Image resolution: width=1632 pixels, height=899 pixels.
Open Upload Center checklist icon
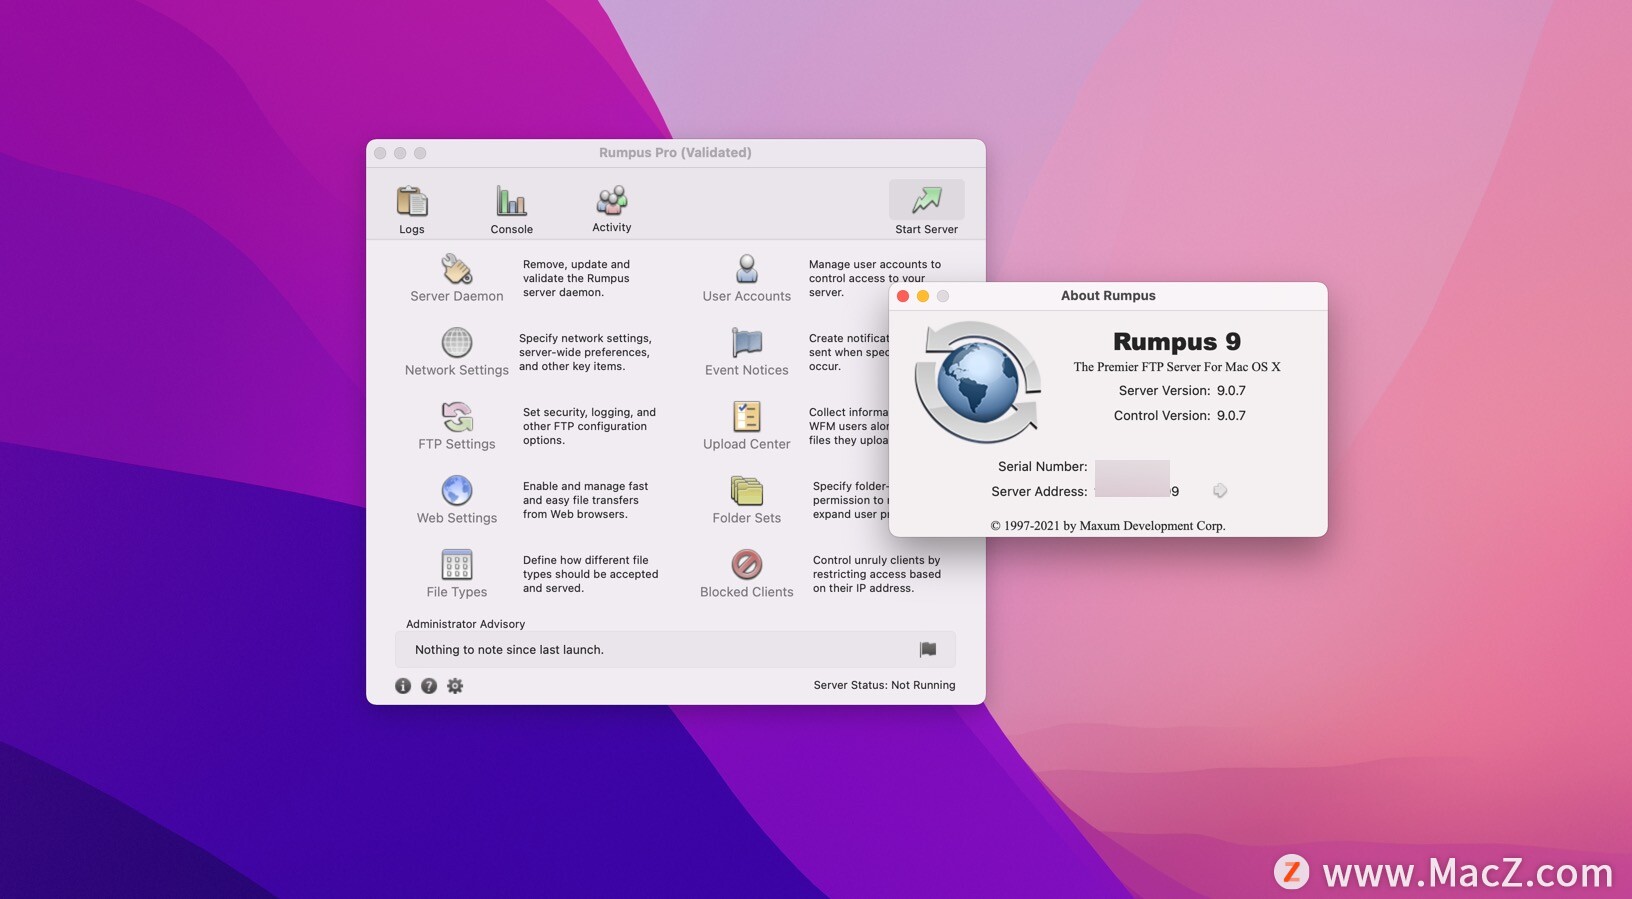747,416
